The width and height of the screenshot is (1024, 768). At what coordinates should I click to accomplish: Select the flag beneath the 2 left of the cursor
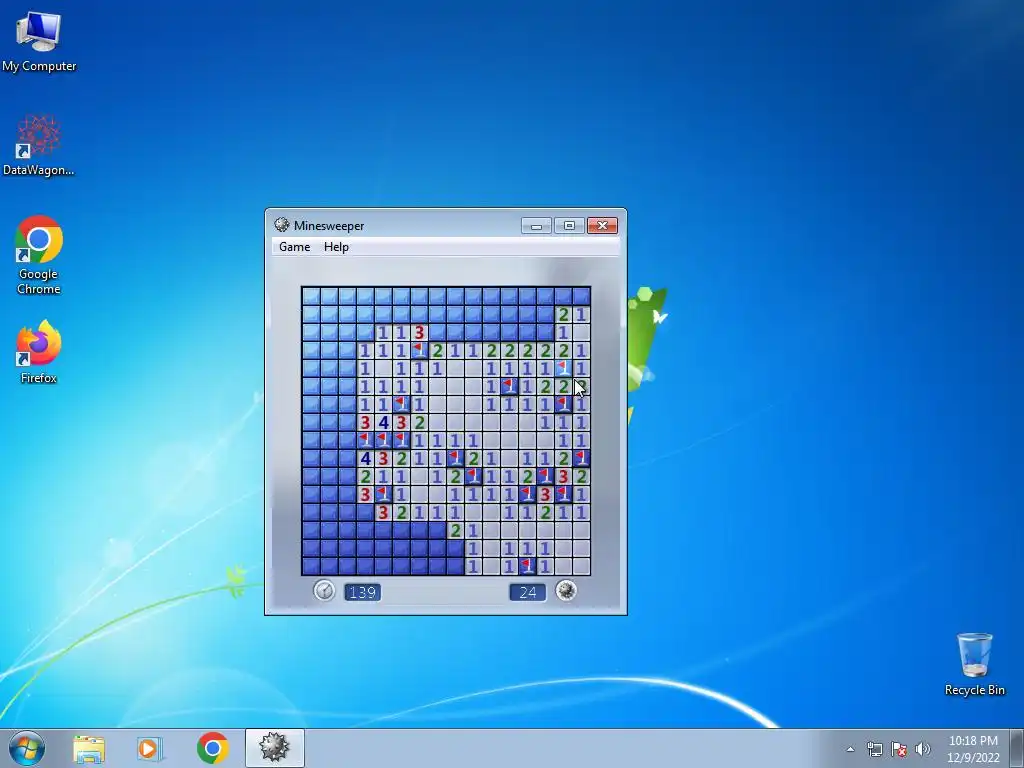(x=564, y=405)
